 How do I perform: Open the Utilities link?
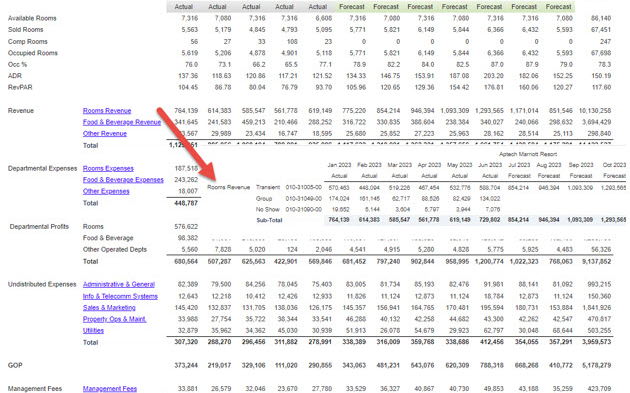(x=93, y=330)
